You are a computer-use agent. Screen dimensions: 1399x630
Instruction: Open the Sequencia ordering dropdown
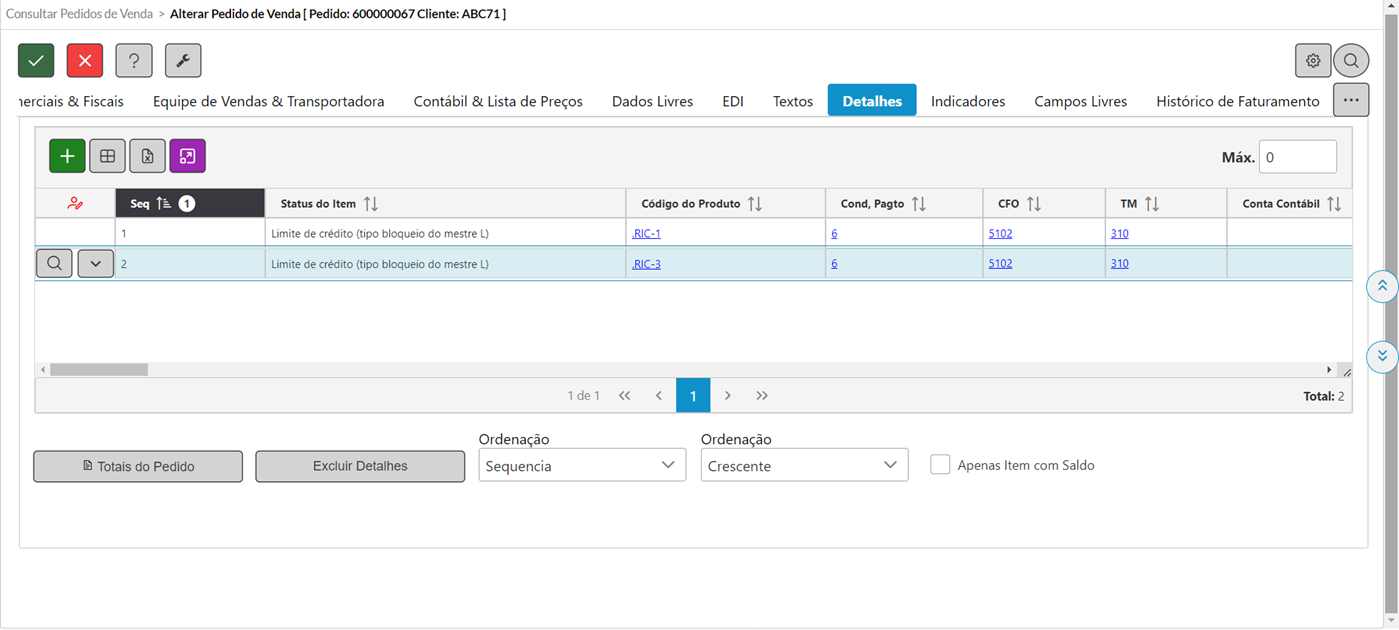[582, 465]
